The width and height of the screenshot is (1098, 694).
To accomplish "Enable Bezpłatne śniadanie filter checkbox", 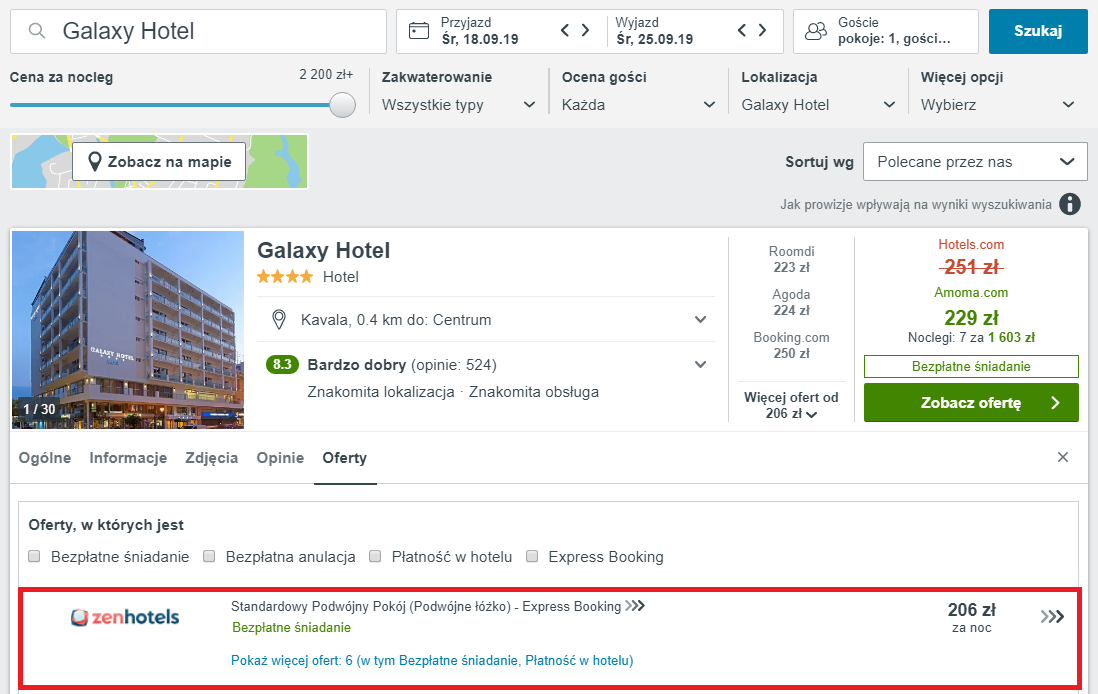I will click(x=34, y=557).
